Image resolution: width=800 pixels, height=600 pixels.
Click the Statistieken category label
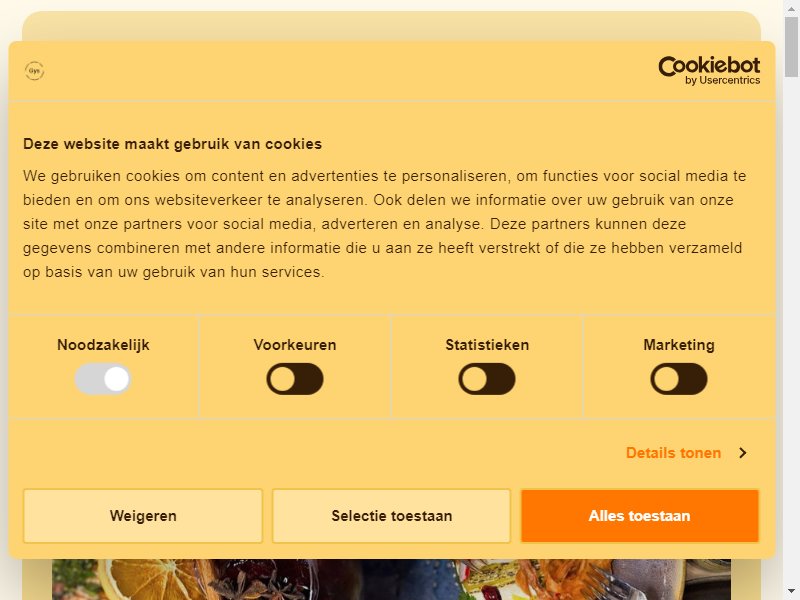point(487,345)
